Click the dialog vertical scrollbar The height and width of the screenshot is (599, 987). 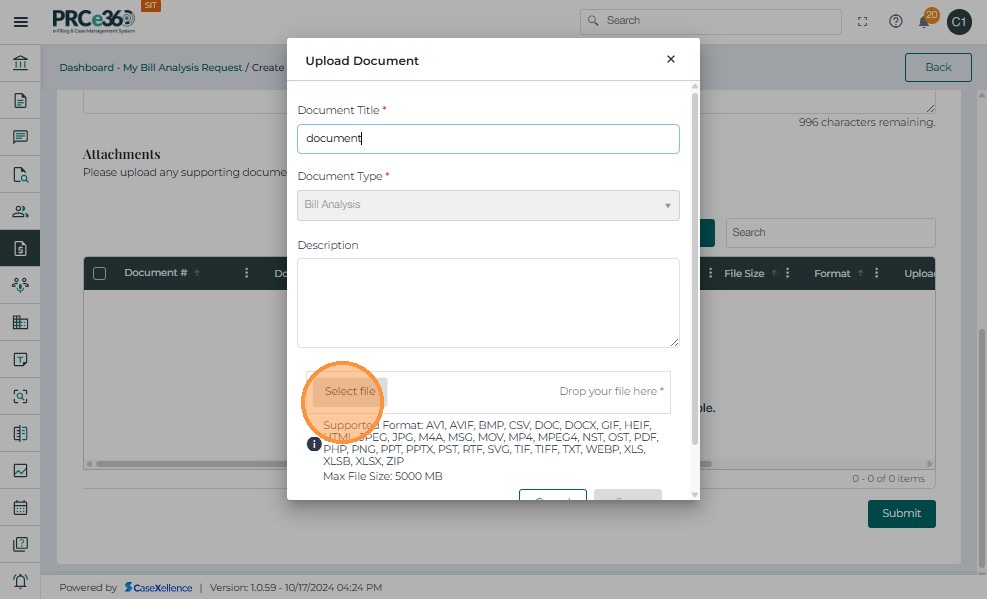695,269
